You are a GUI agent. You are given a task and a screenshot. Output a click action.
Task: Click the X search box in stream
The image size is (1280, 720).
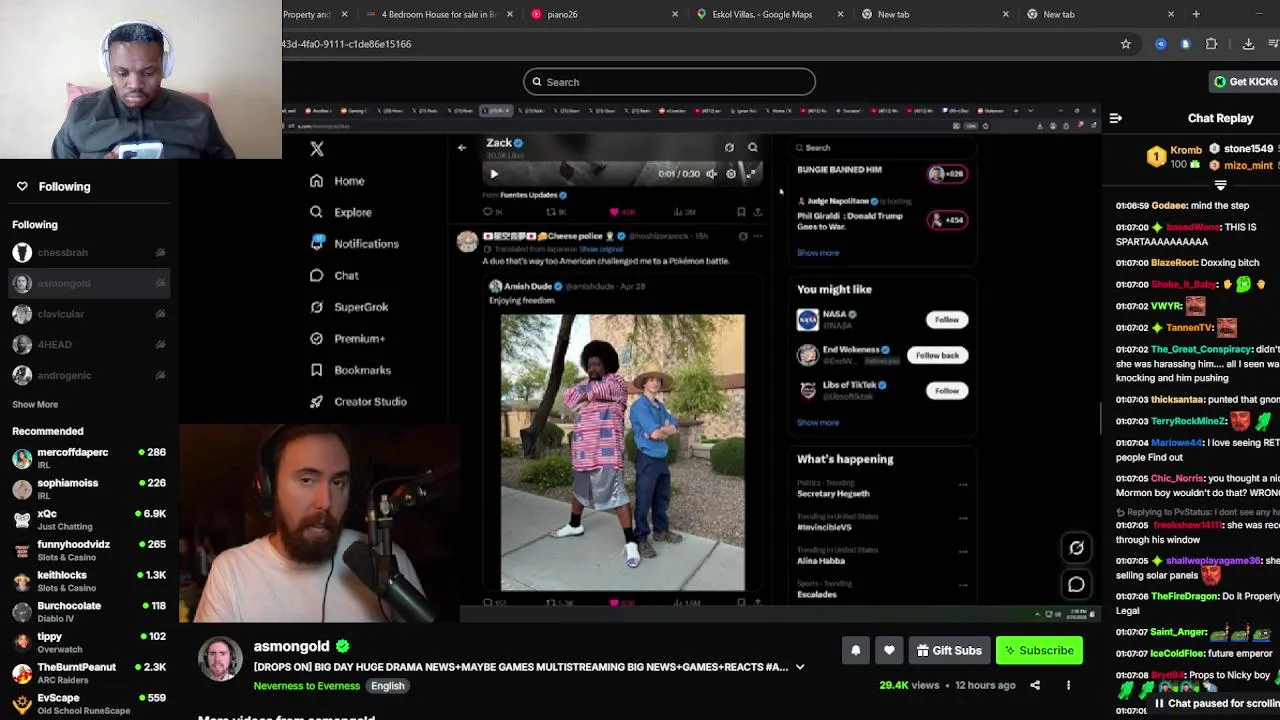pos(880,148)
